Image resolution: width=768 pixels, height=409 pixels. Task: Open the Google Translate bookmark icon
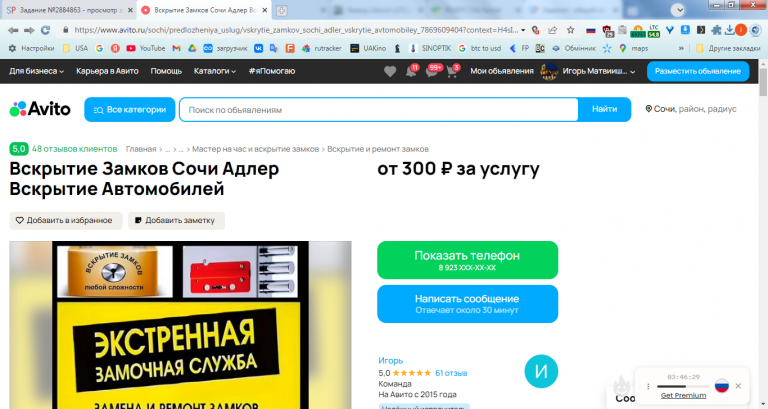tap(274, 48)
